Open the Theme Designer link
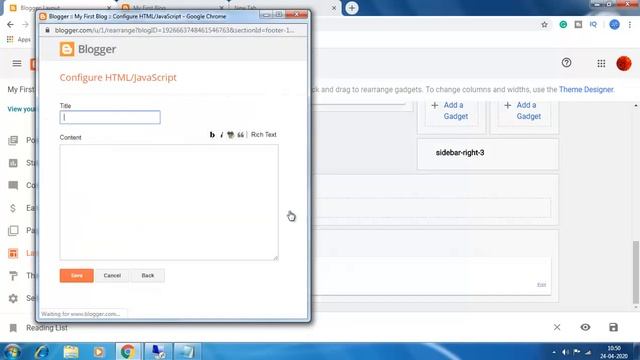This screenshot has height=360, width=640. (586, 89)
